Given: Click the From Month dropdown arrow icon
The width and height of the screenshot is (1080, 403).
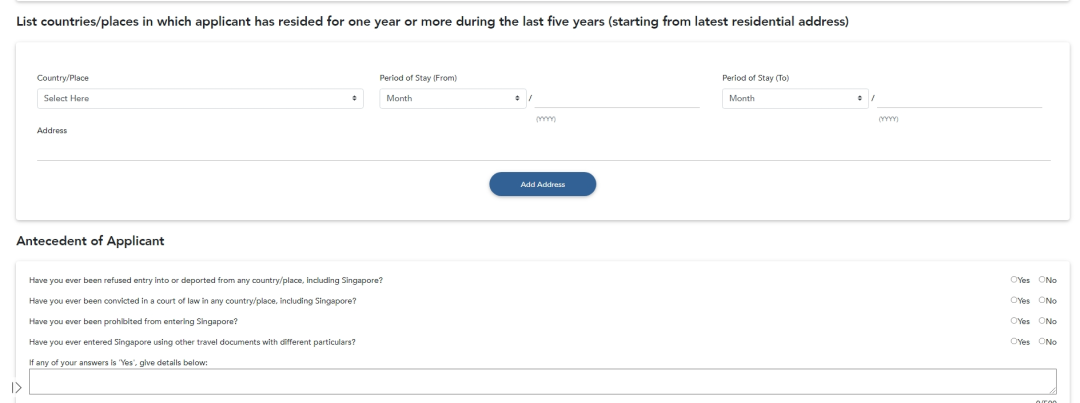Looking at the screenshot, I should click(517, 99).
